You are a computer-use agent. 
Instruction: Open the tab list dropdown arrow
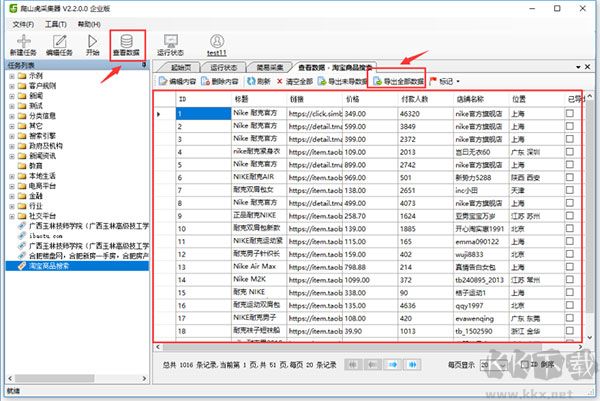pos(578,67)
